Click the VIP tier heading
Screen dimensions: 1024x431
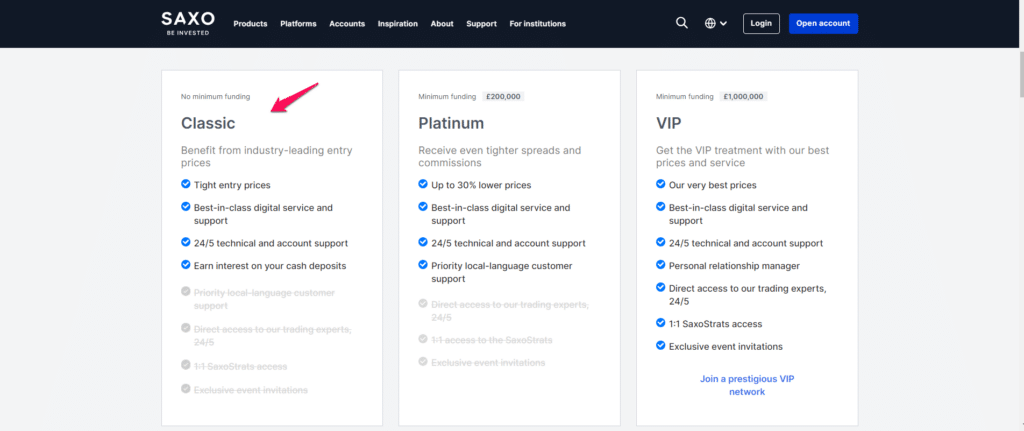click(669, 123)
